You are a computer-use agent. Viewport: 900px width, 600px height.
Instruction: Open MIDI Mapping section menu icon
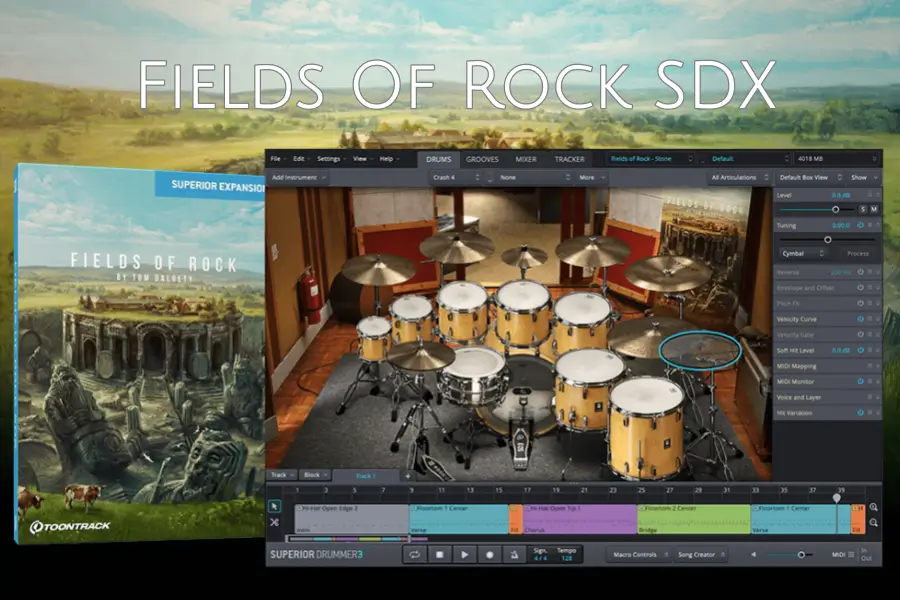[870, 366]
